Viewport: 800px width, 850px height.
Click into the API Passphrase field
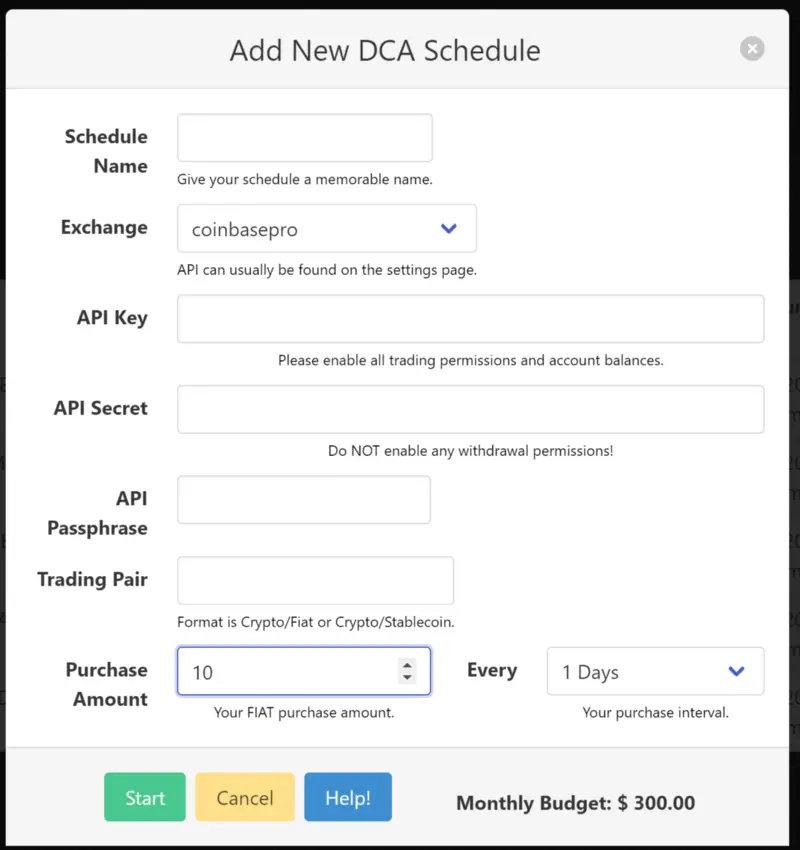click(x=304, y=500)
